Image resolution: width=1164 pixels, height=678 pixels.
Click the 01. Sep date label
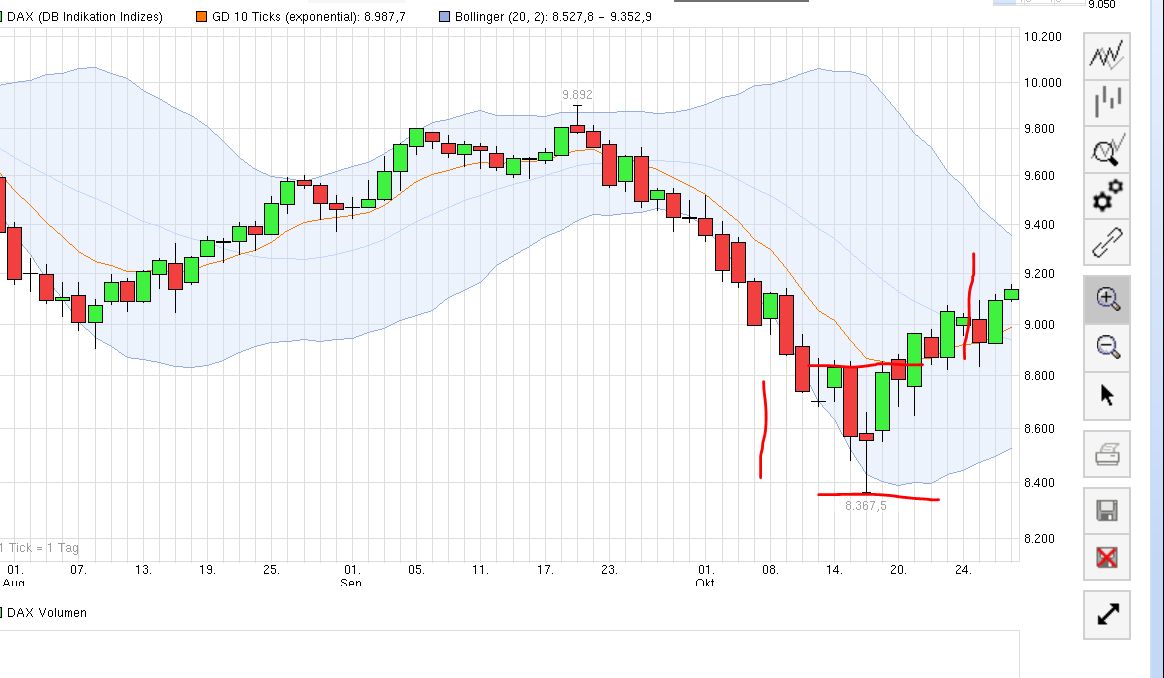pos(352,576)
